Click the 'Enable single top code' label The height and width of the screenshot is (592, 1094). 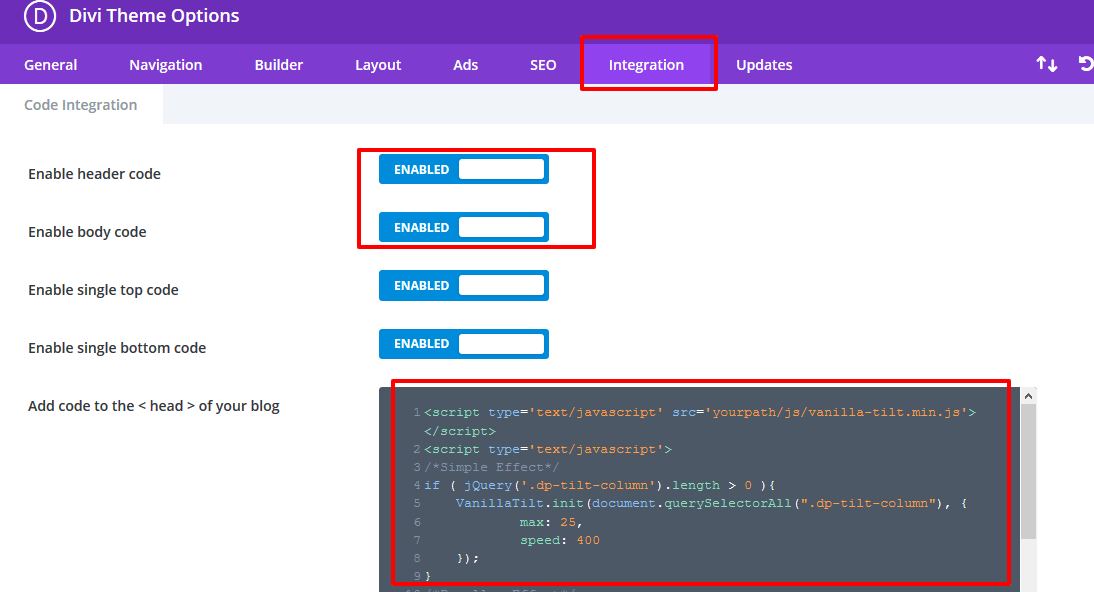click(x=103, y=290)
